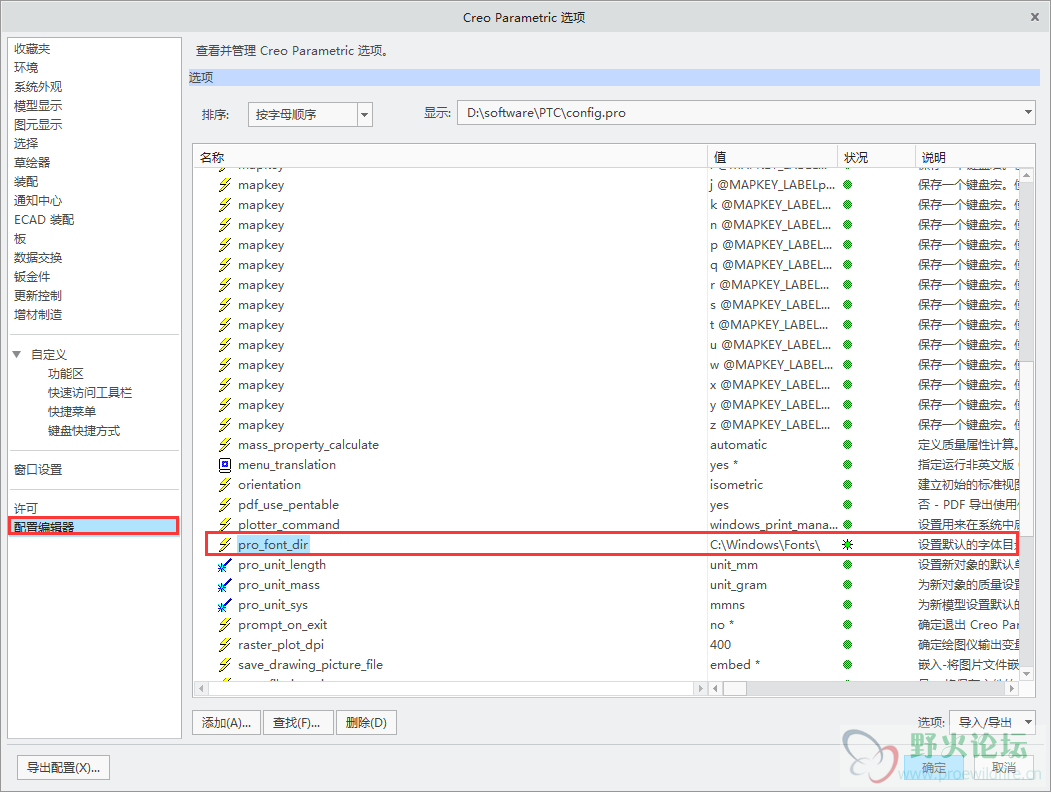
Task: Open the 显示 config.pro path dropdown
Action: tap(1028, 113)
